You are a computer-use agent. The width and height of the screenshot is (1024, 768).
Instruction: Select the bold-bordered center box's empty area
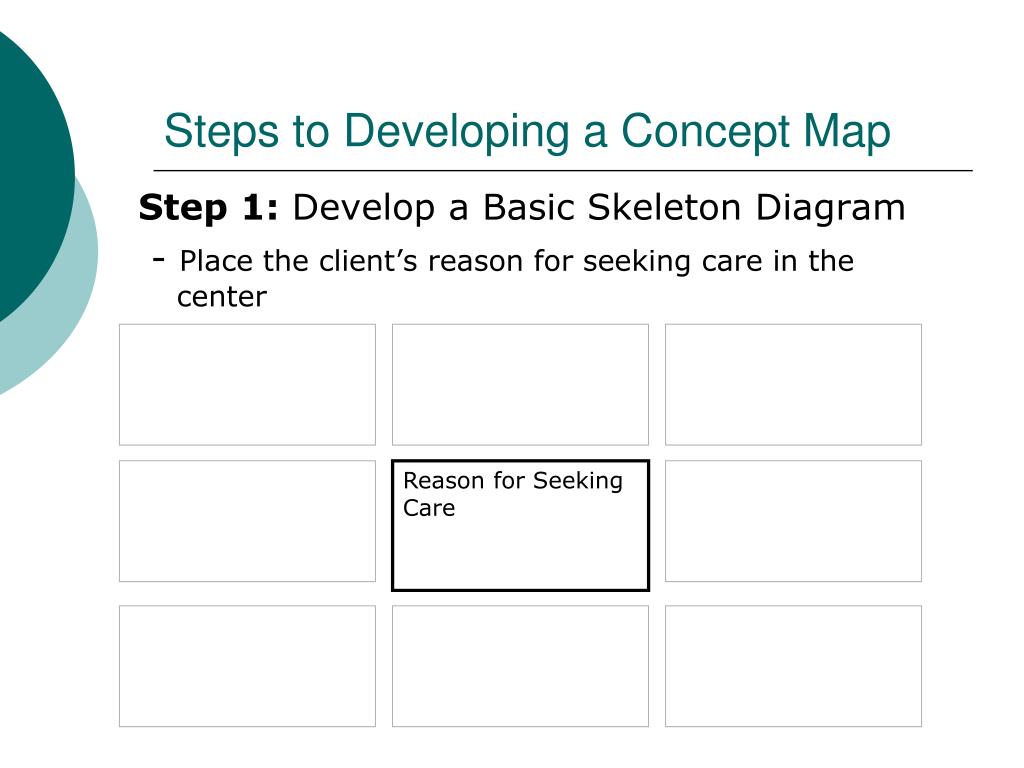(x=520, y=555)
